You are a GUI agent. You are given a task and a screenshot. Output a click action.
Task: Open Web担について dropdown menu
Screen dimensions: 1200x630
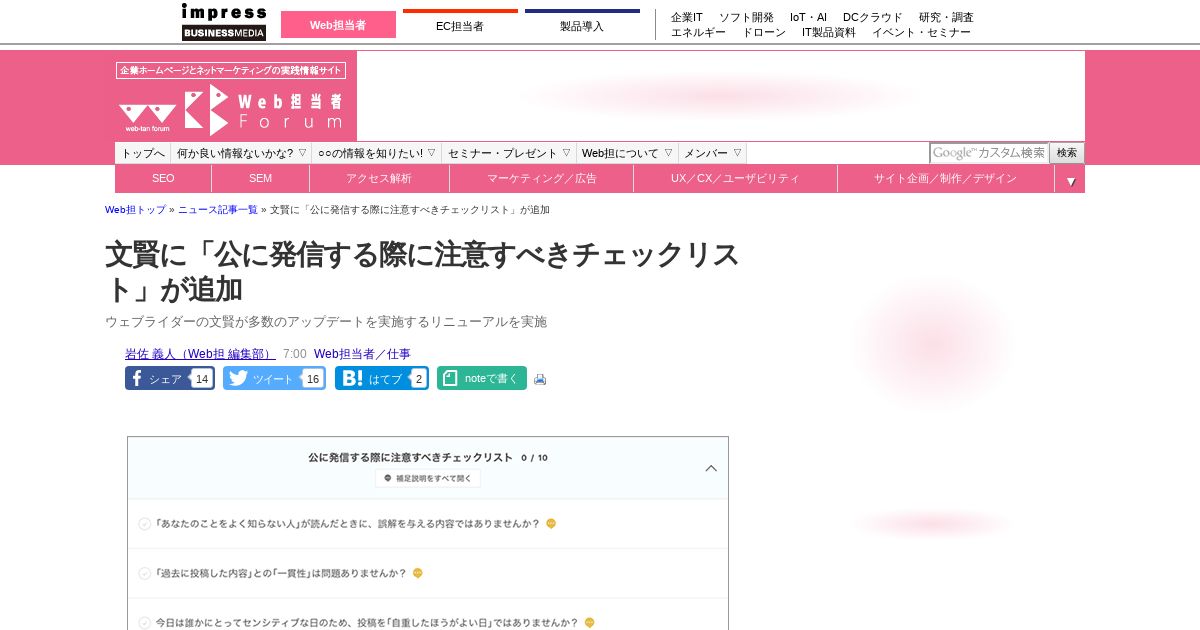pos(627,153)
